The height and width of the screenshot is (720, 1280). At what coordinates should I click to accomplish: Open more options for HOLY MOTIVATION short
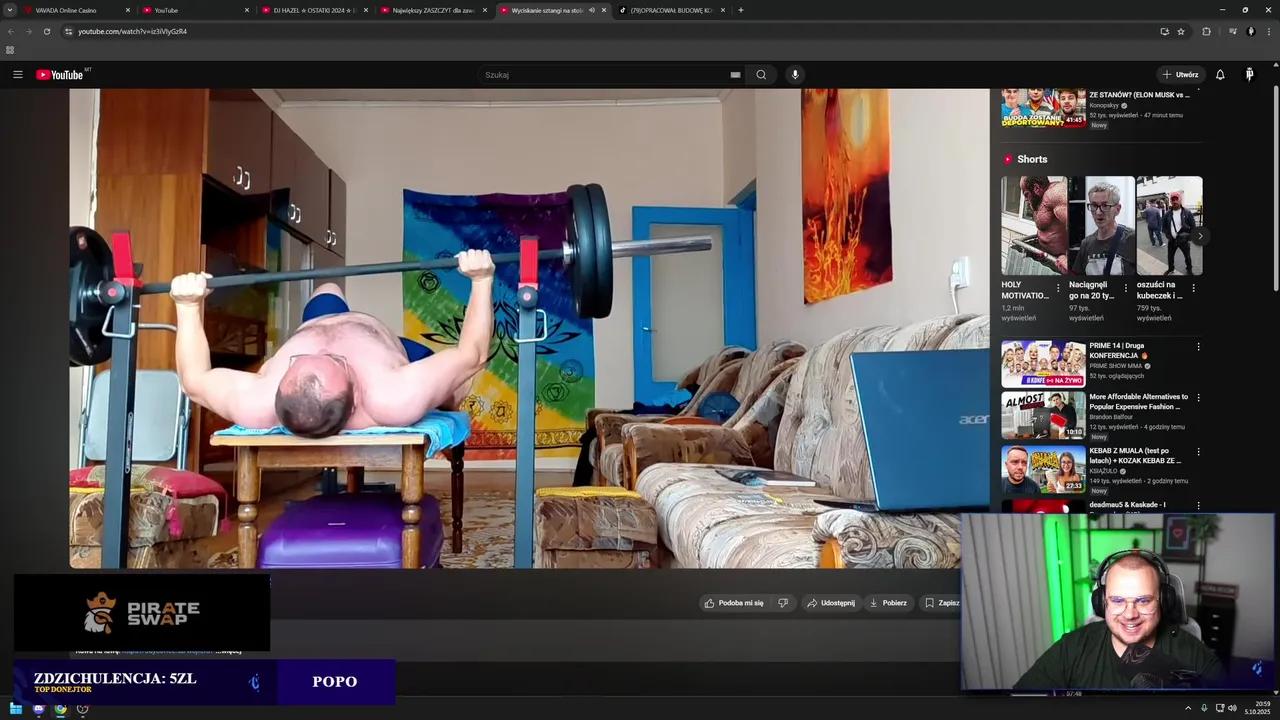pyautogui.click(x=1058, y=288)
